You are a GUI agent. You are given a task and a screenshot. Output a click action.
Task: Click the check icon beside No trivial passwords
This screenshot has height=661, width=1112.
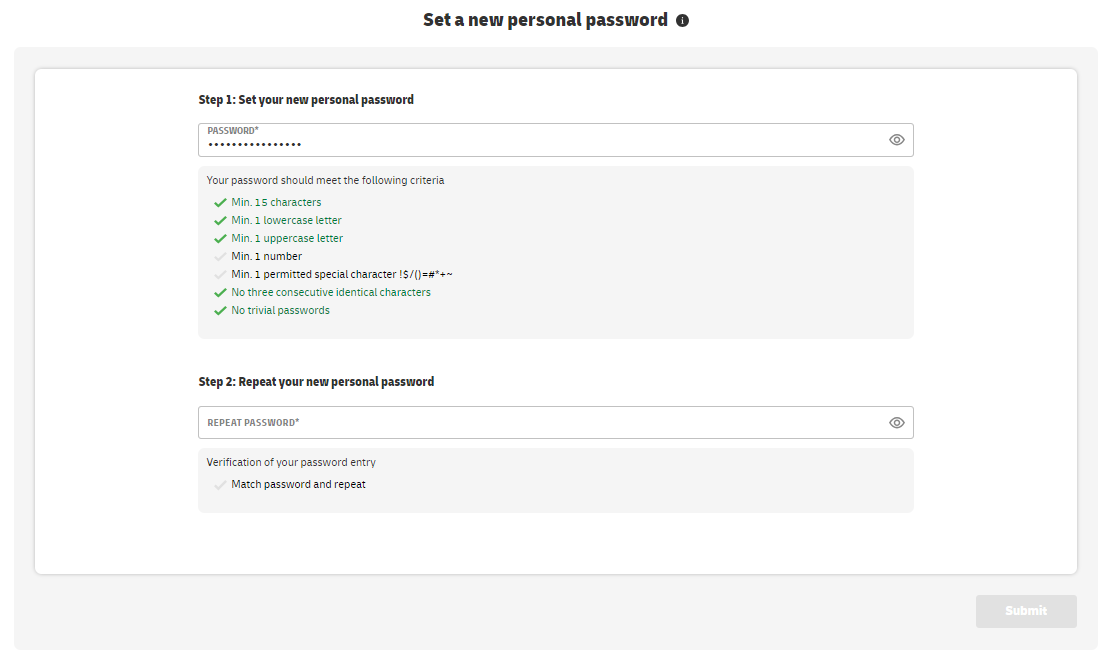click(x=220, y=311)
